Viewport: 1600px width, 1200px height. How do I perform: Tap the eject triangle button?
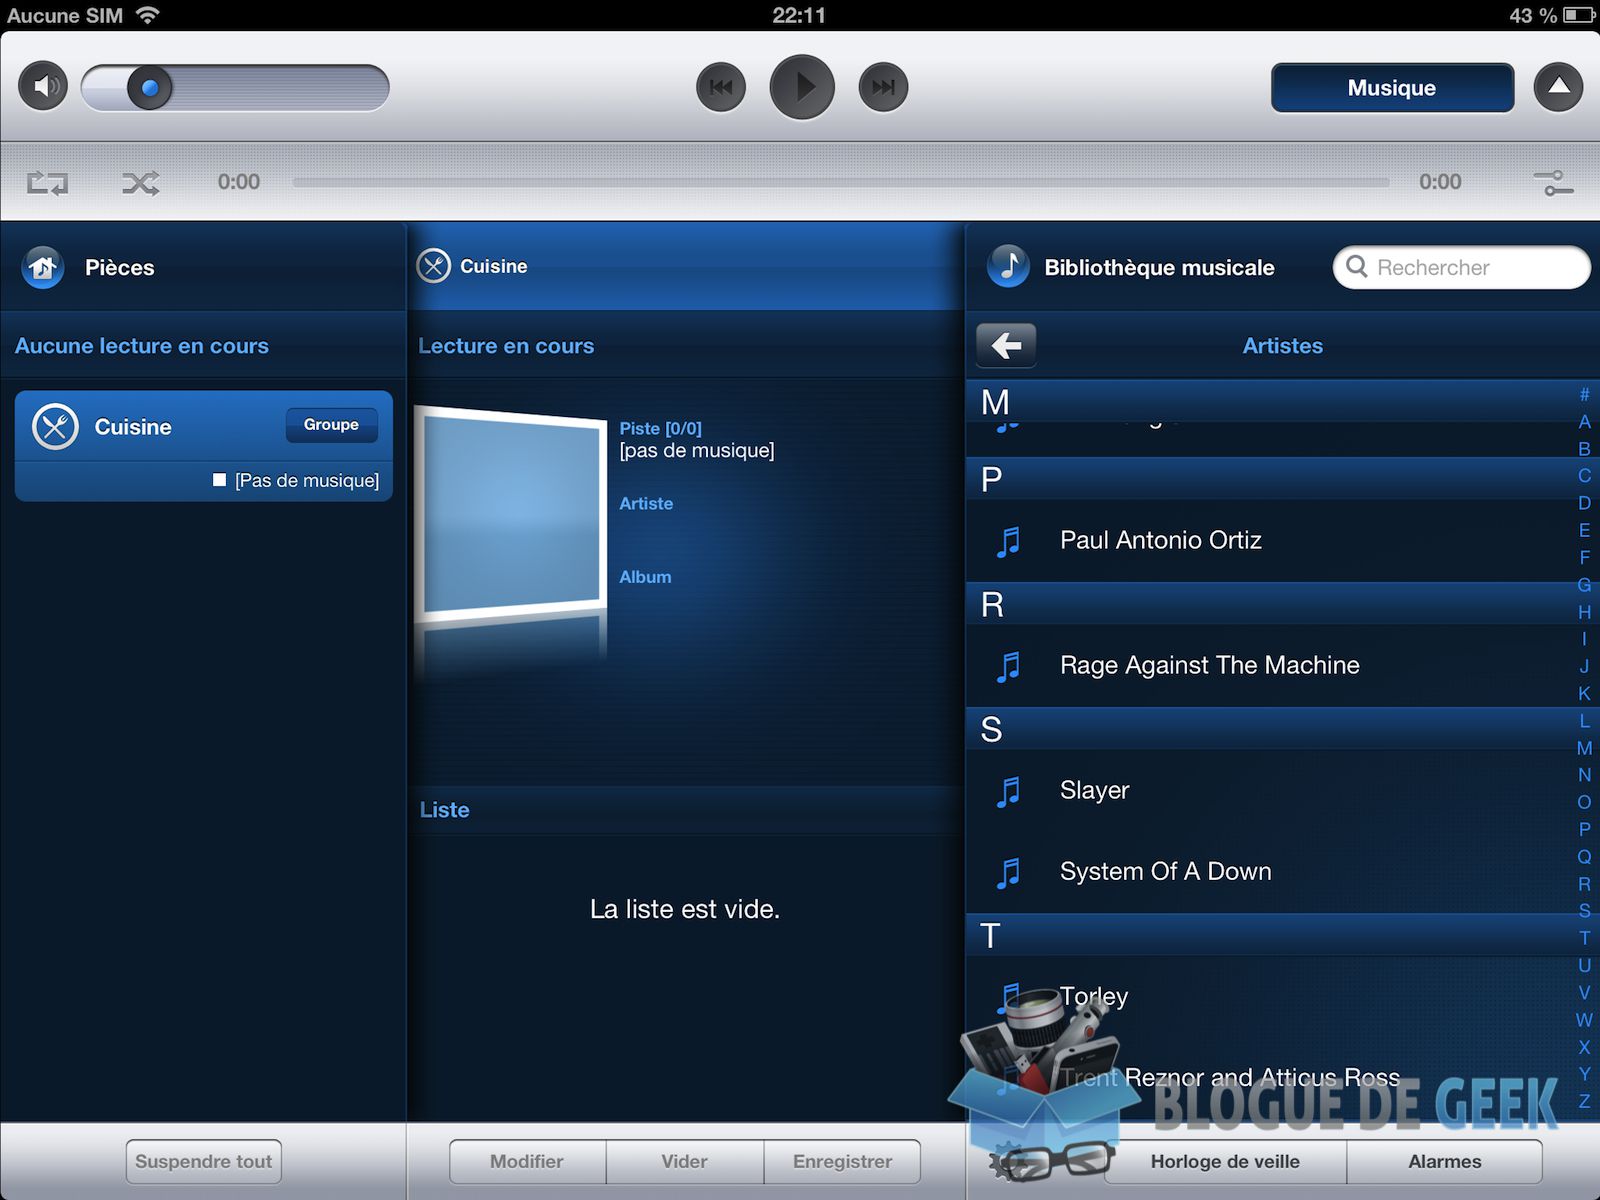(x=1559, y=87)
